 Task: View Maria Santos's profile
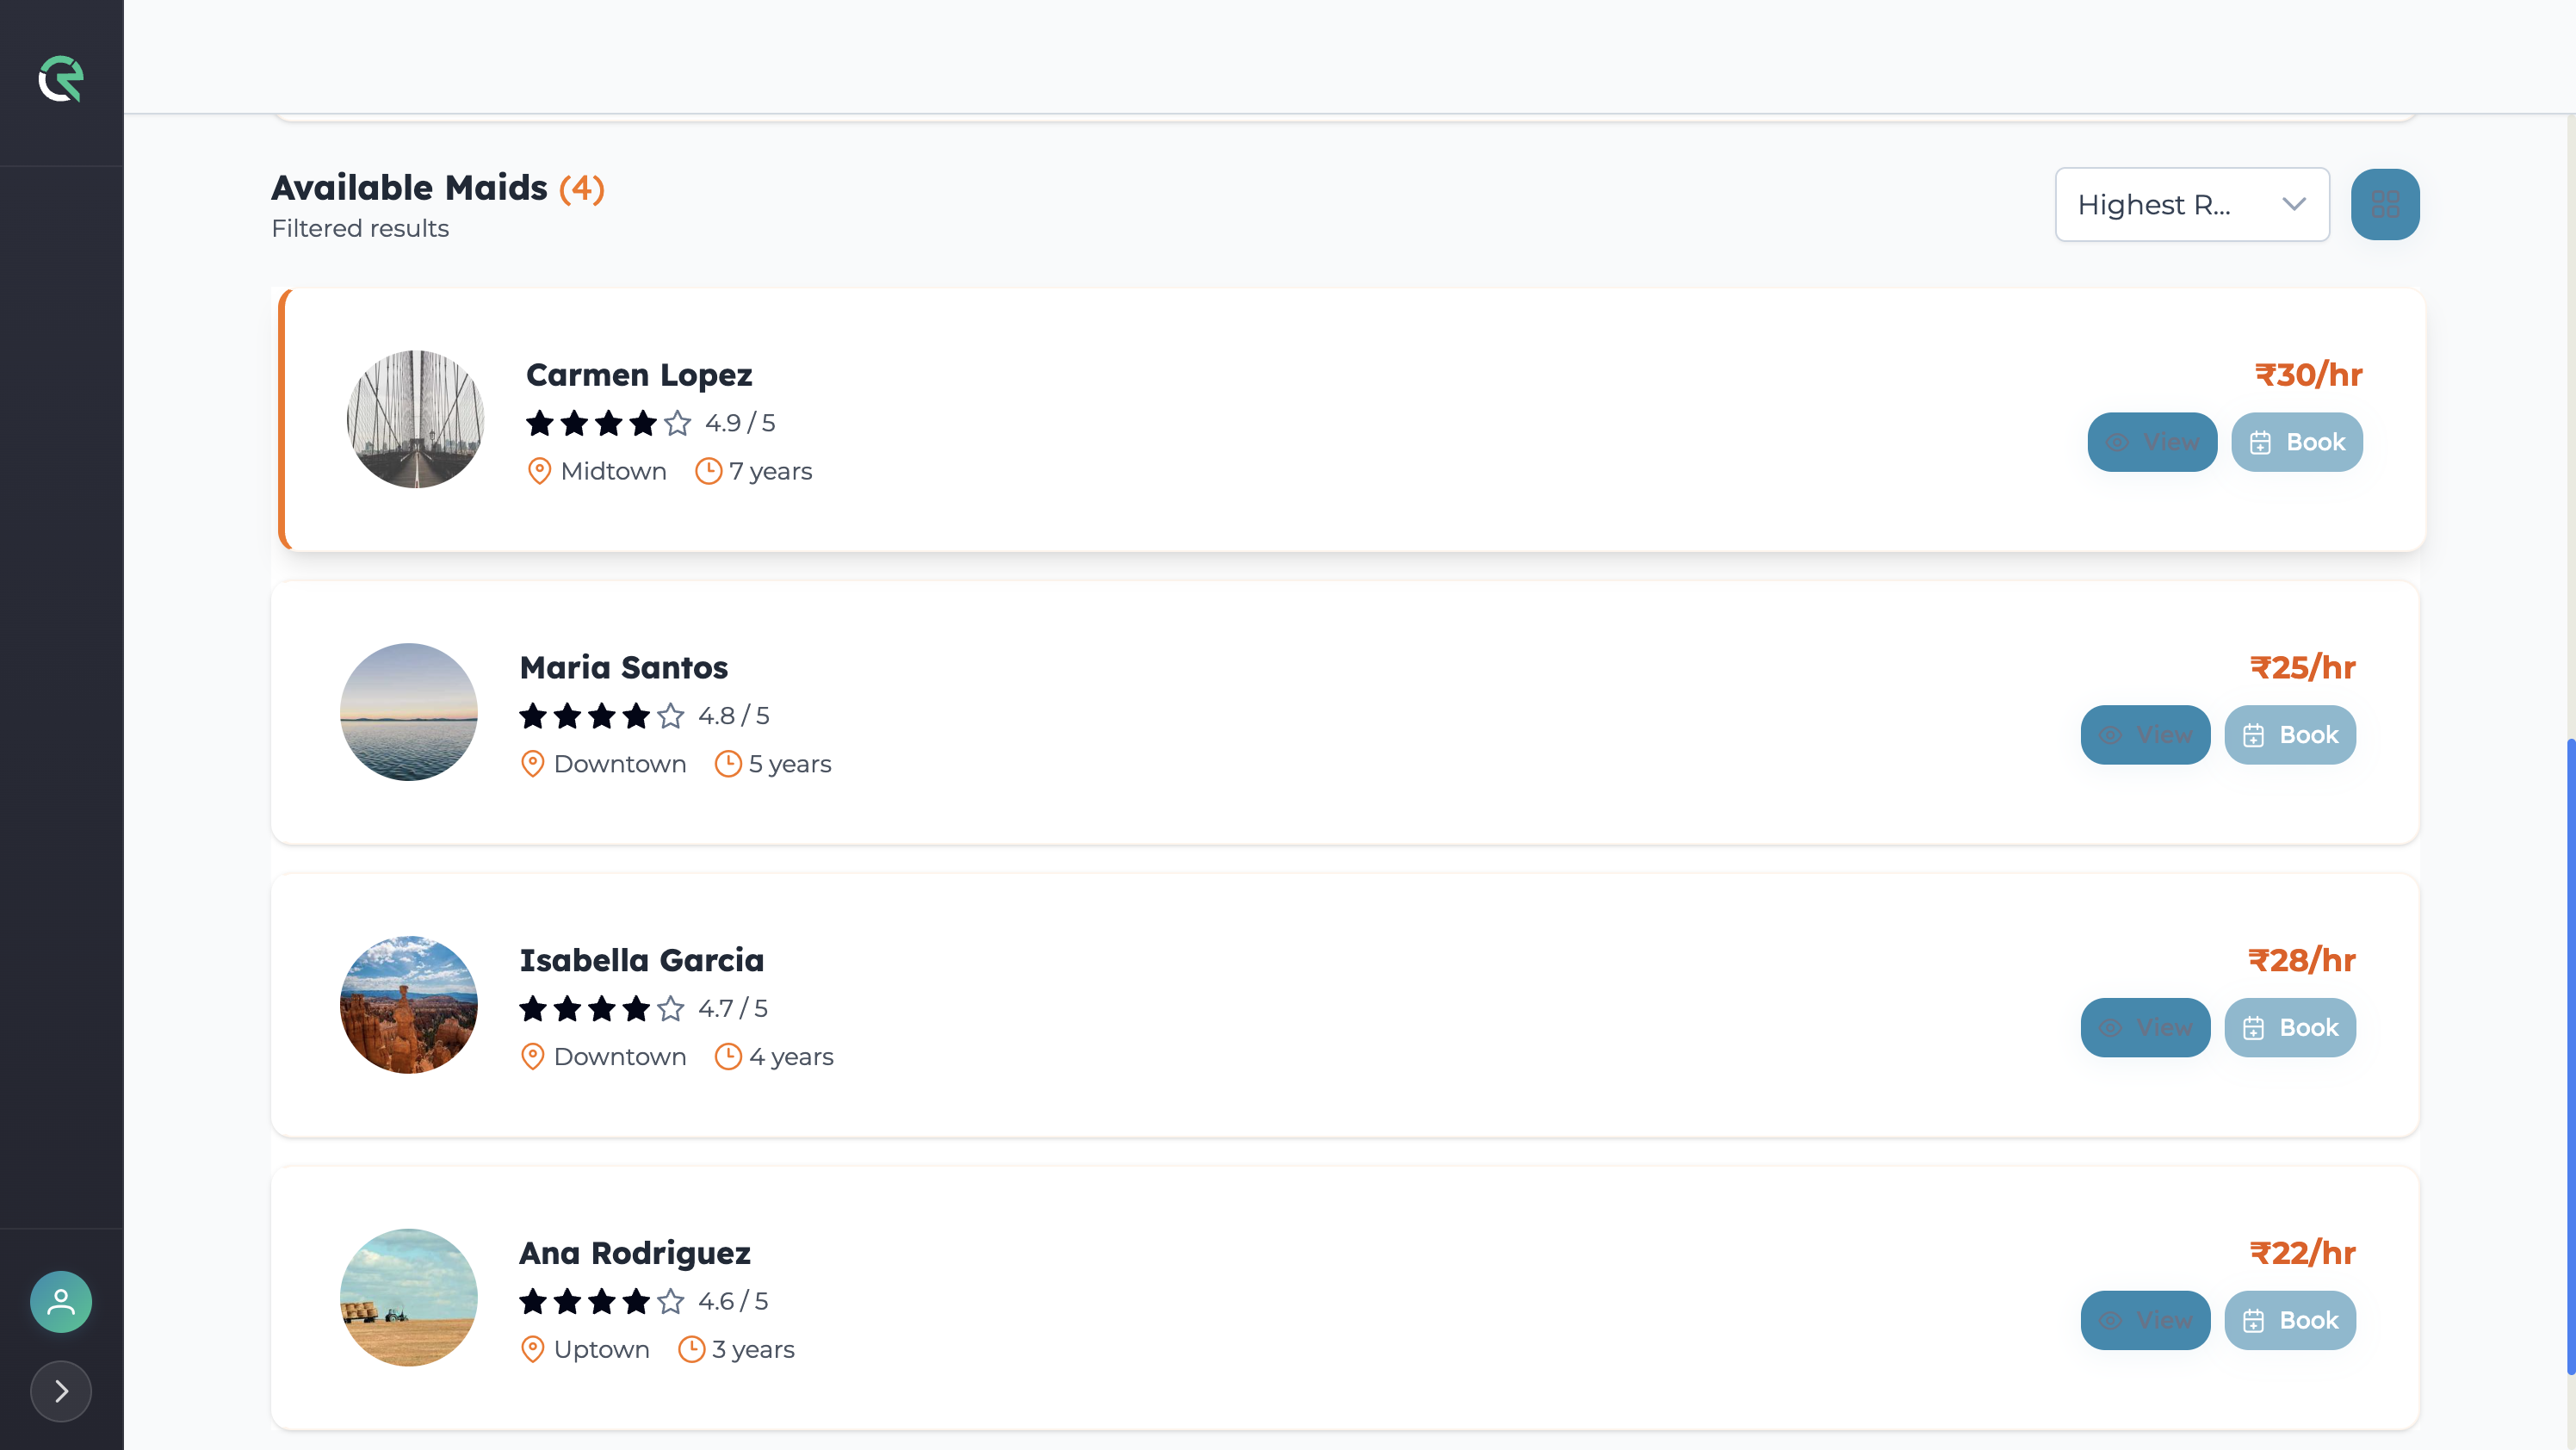[2145, 735]
